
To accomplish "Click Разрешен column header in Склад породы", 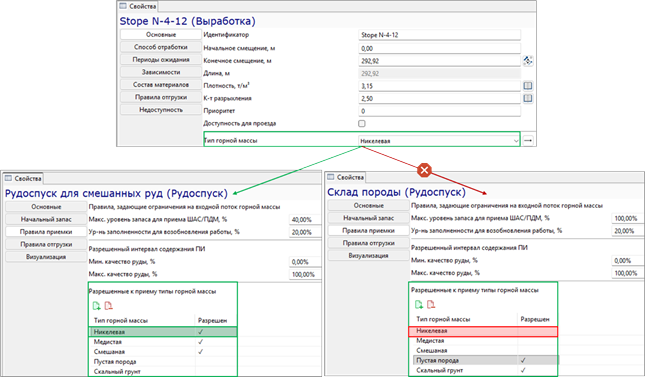I will (535, 319).
